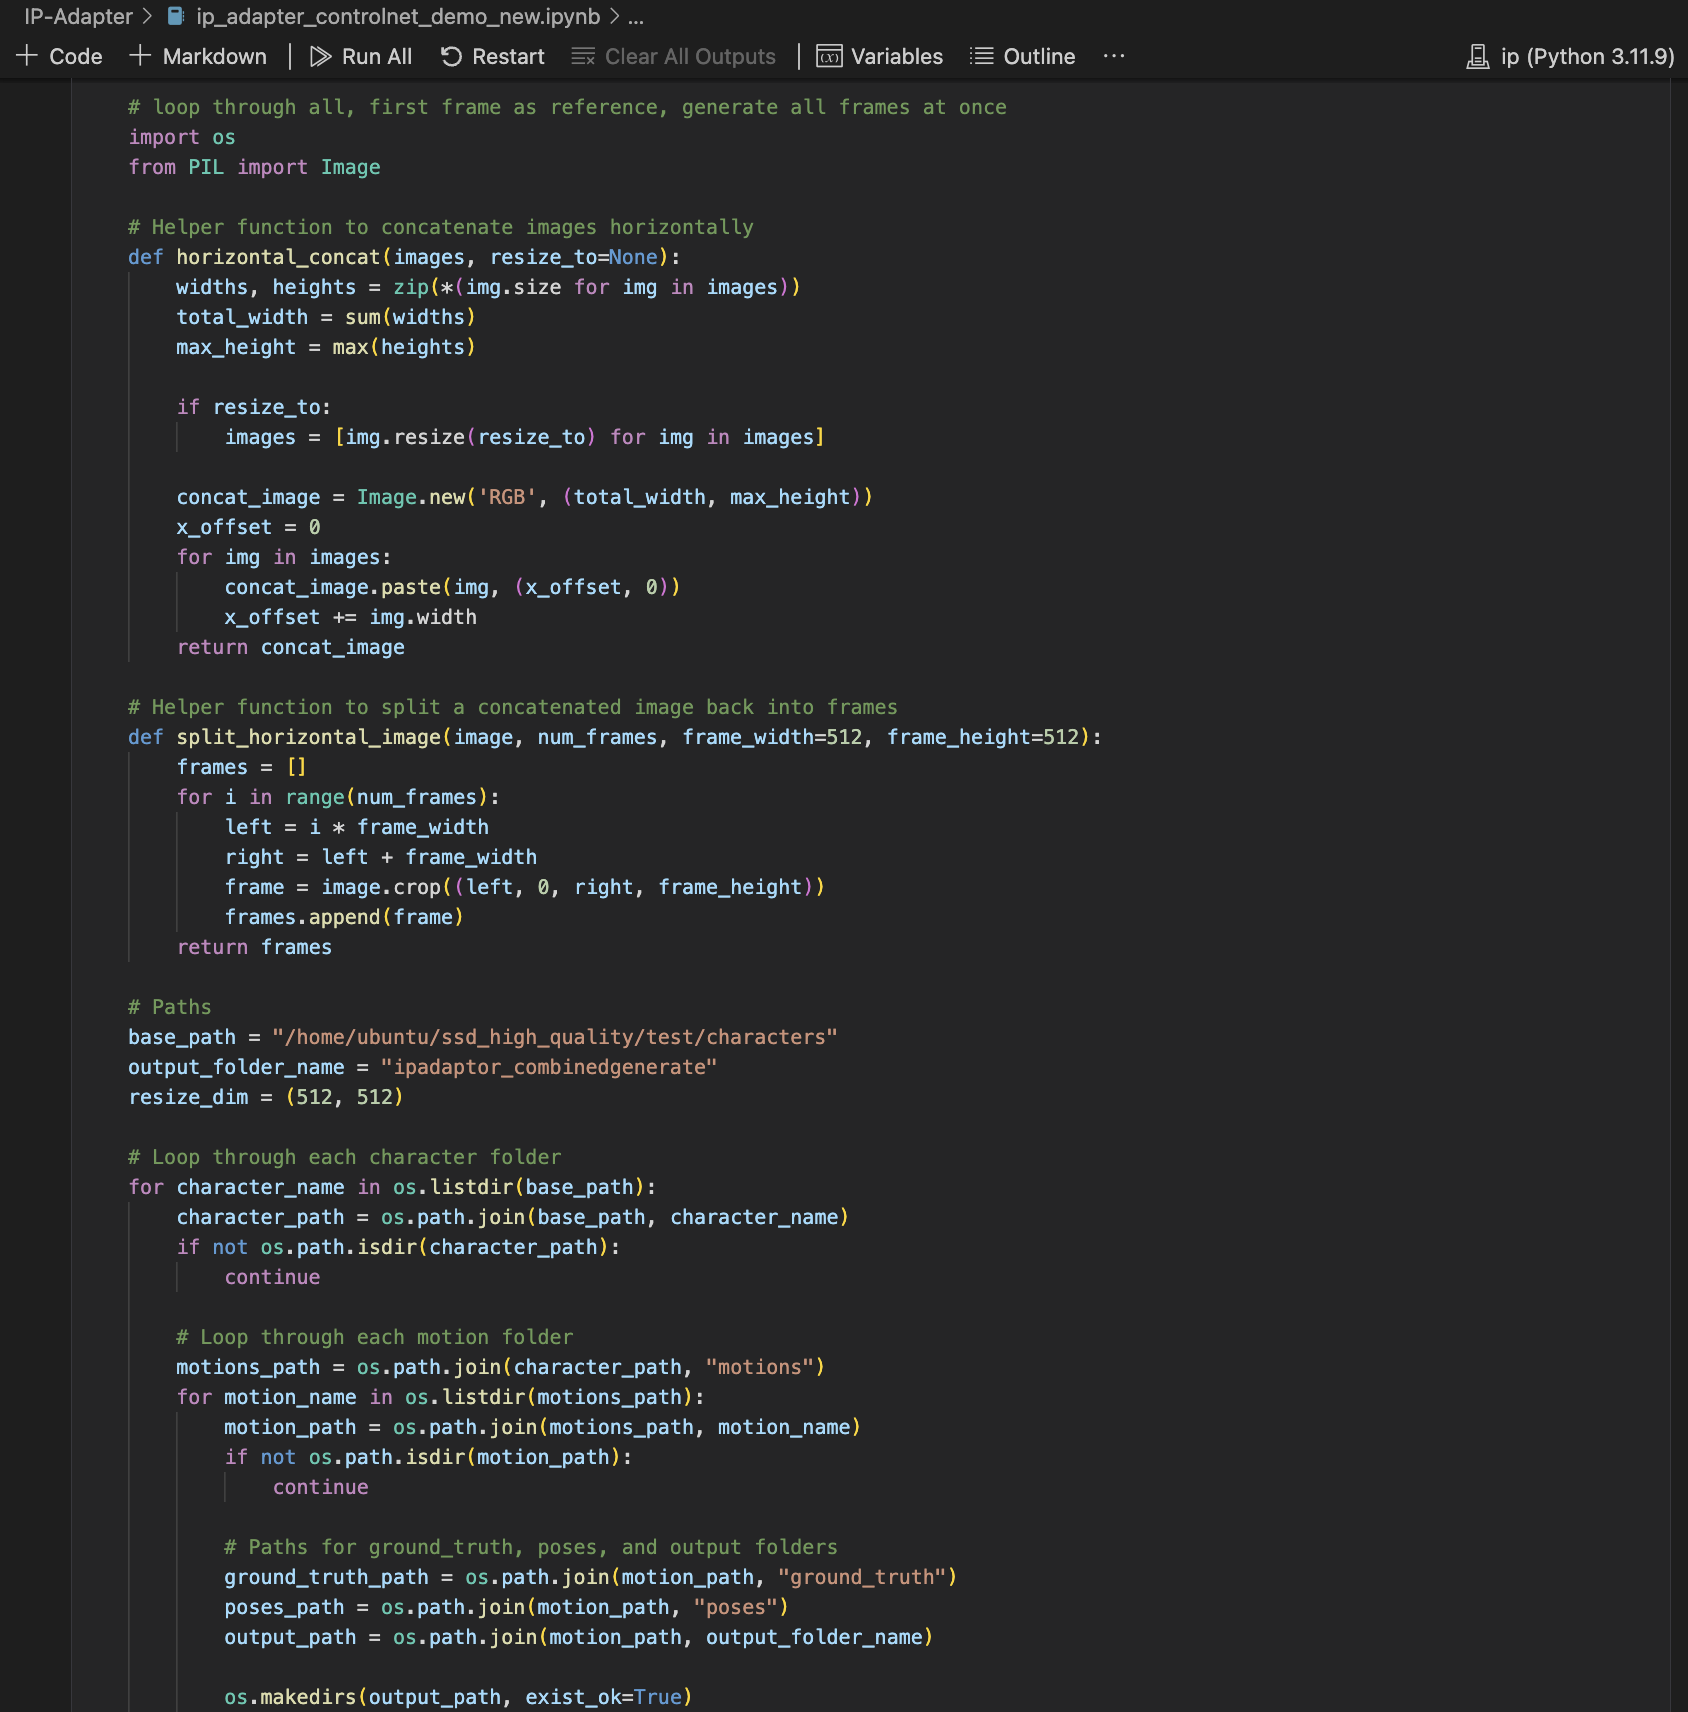
Task: Add a new Code cell
Action: (60, 56)
